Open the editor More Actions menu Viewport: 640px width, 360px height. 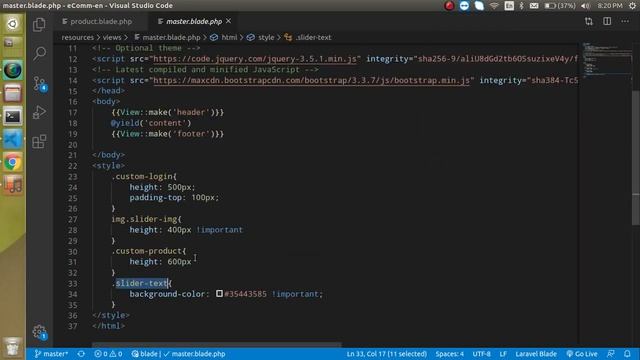pyautogui.click(x=625, y=21)
